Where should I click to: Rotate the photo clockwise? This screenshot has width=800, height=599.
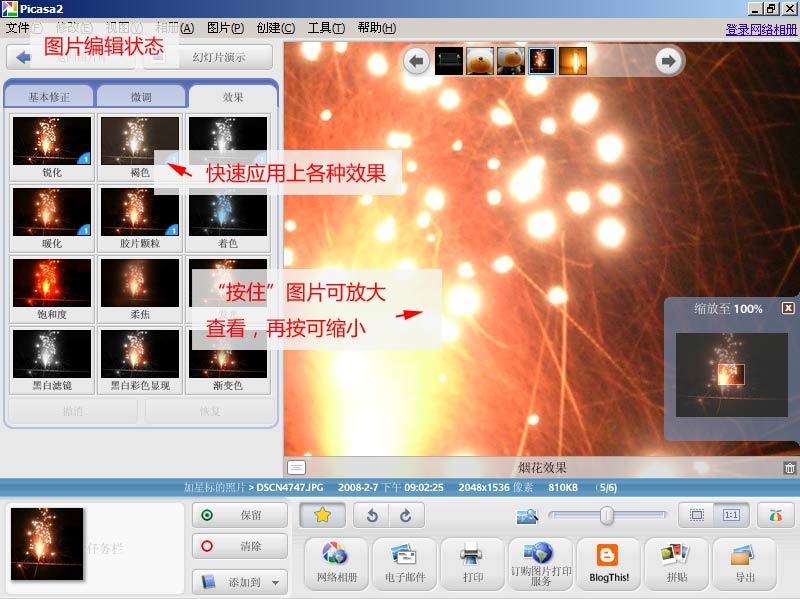[405, 515]
